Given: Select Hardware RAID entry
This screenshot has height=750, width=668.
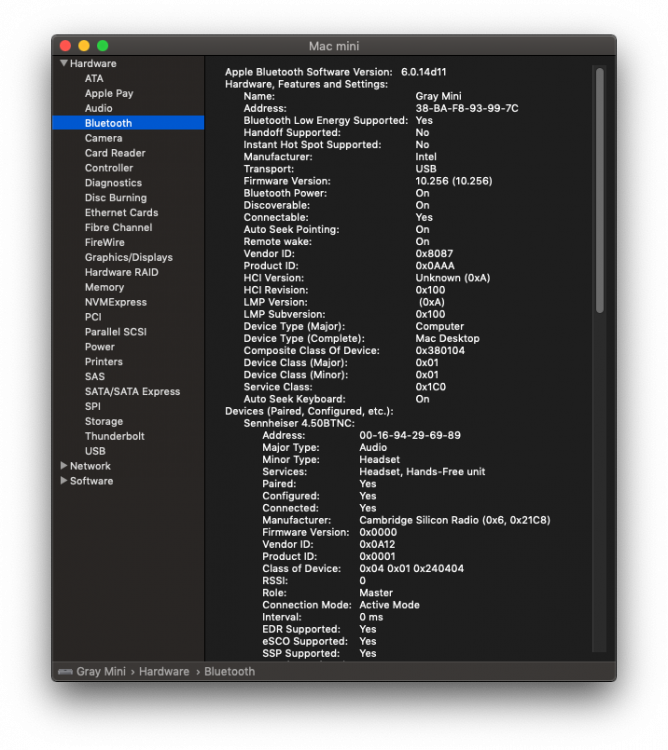Looking at the screenshot, I should coord(121,272).
